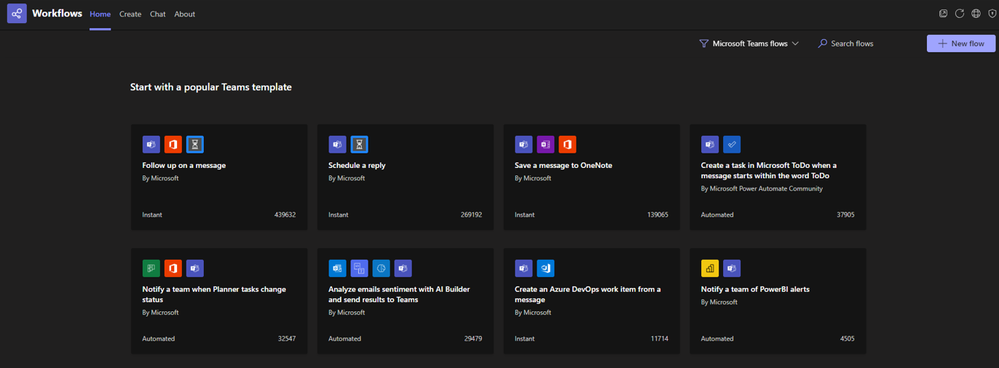
Task: Go to the Chat tab
Action: 157,14
